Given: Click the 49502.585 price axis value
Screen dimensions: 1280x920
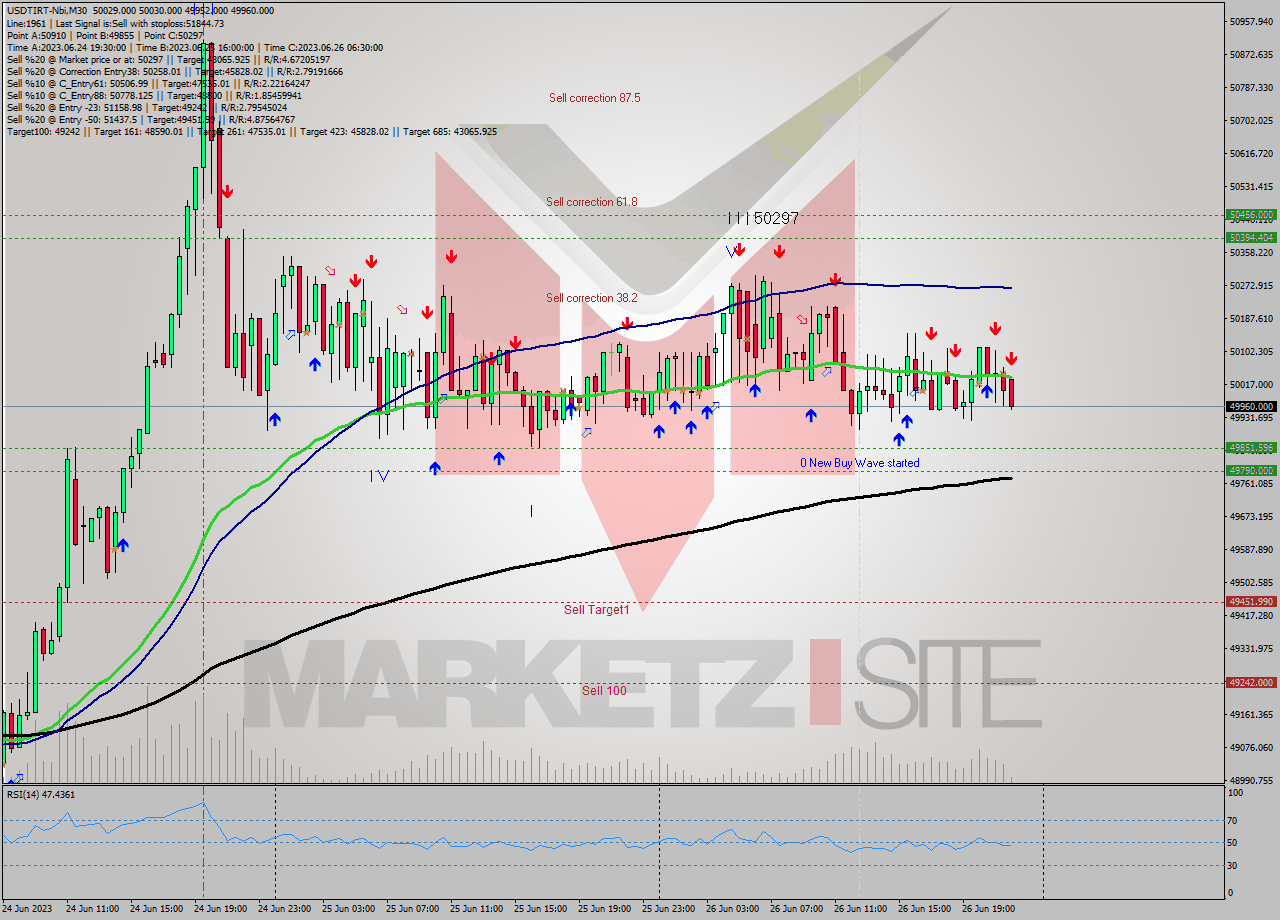Looking at the screenshot, I should pyautogui.click(x=1251, y=582).
